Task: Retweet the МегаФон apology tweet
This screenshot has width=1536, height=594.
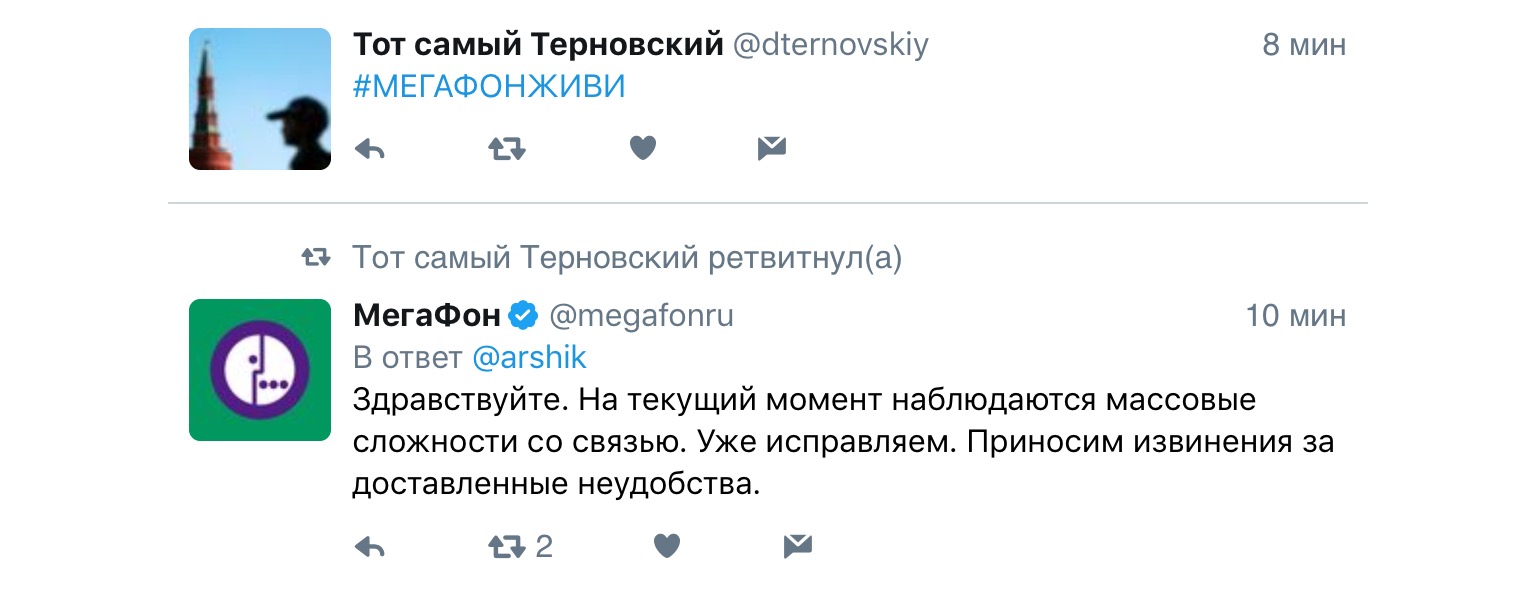Action: pos(506,546)
